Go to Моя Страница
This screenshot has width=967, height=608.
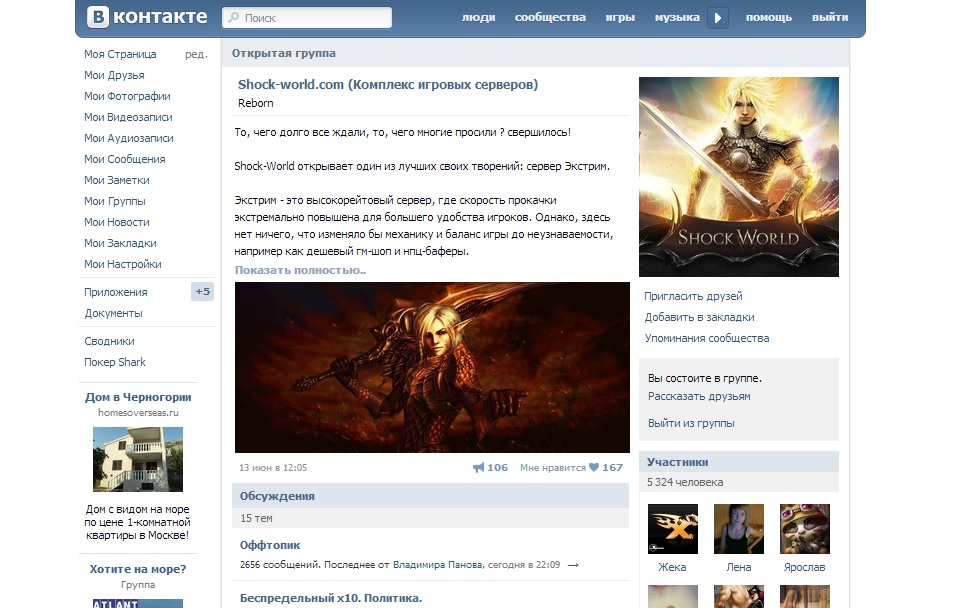point(120,54)
